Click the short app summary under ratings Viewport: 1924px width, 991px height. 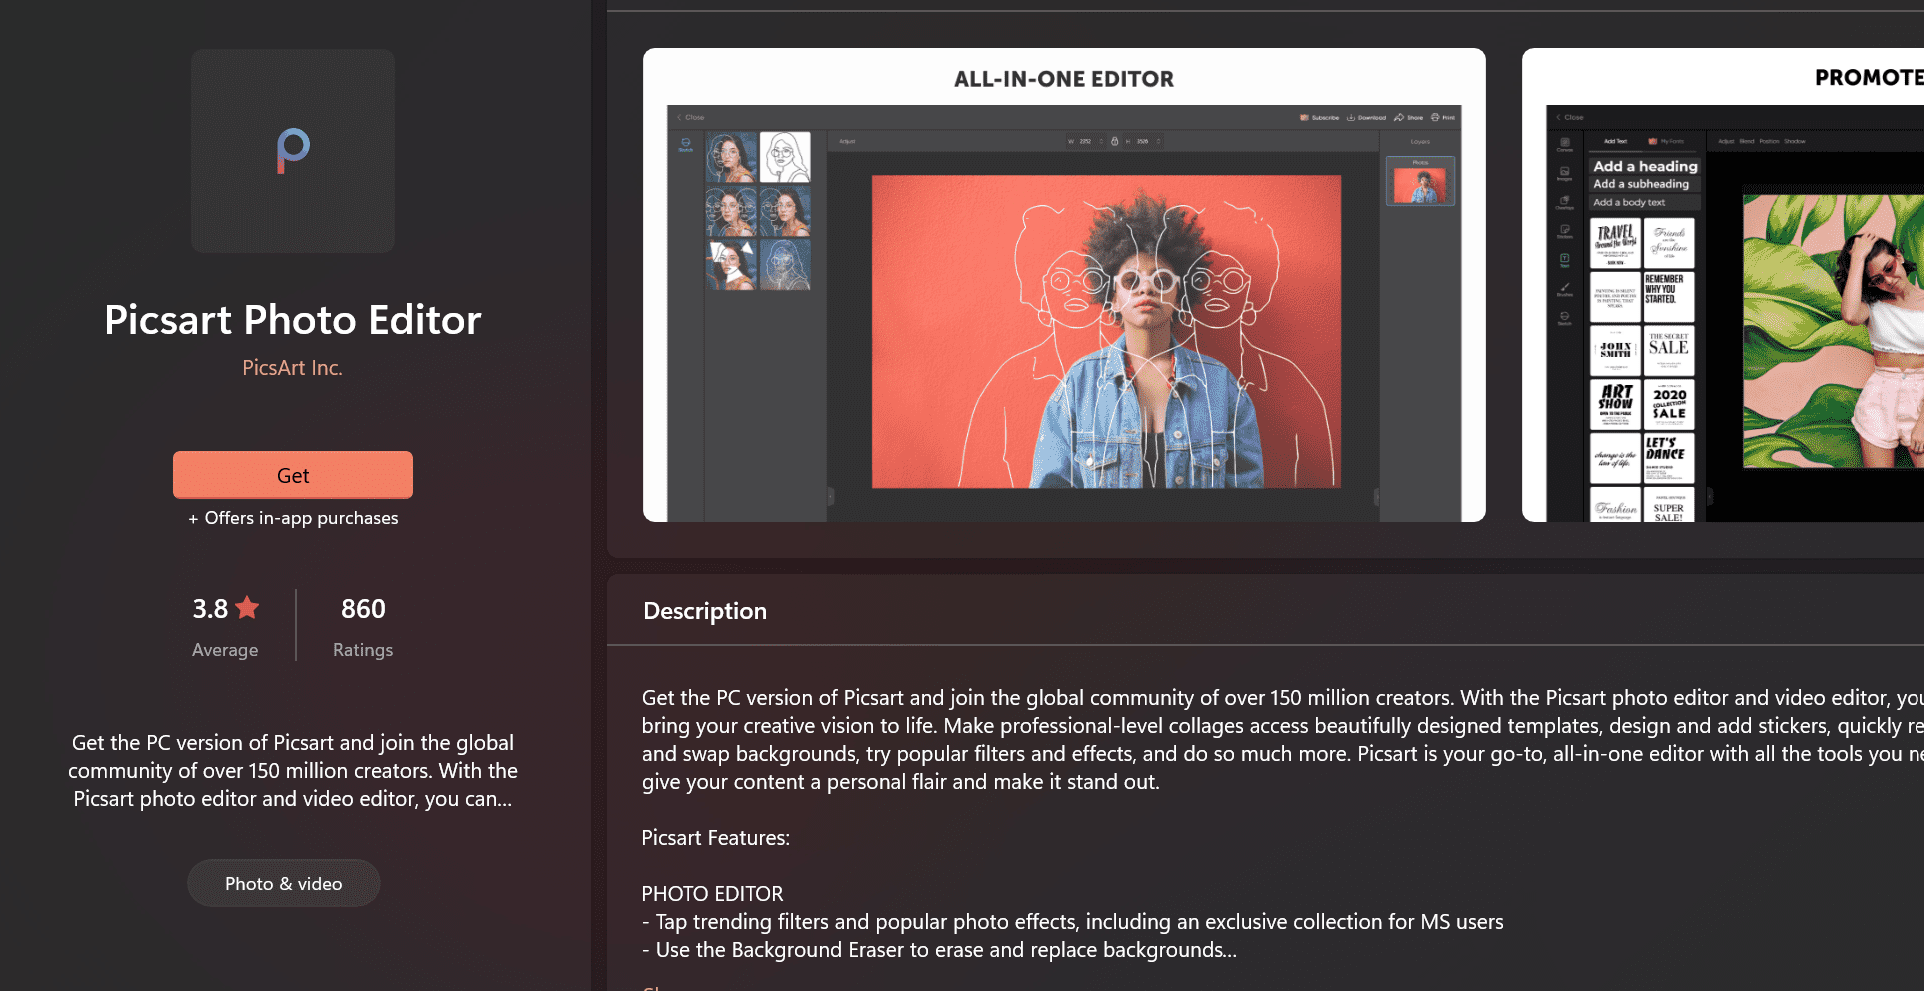(293, 771)
